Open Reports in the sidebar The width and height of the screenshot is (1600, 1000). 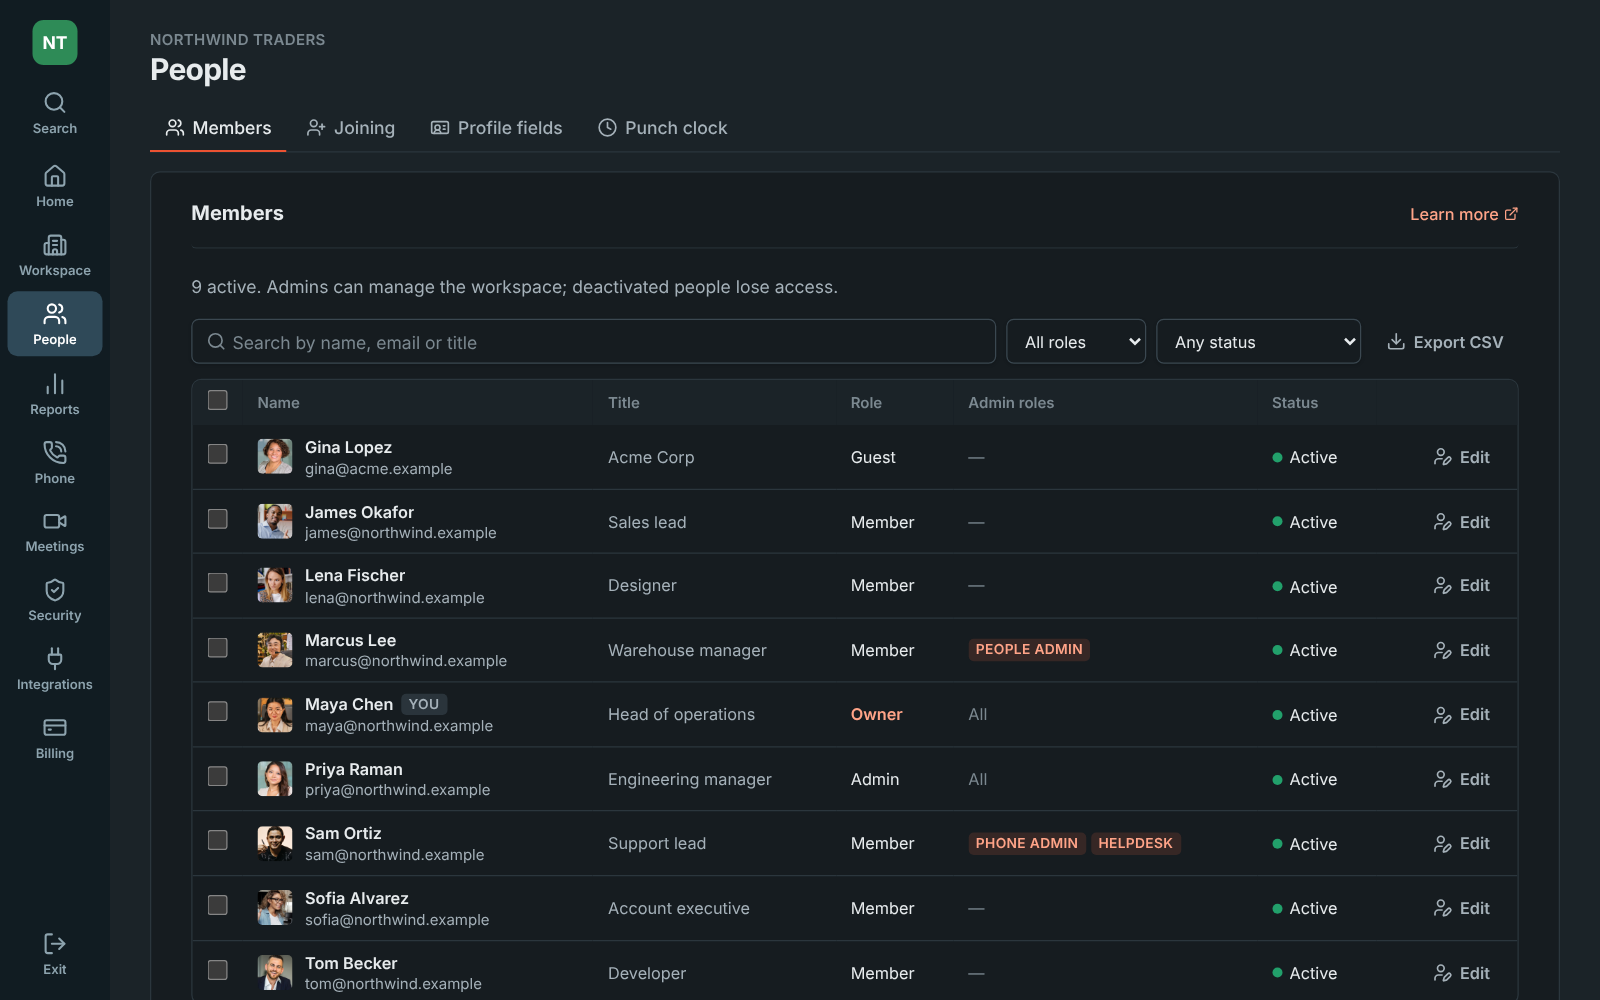point(55,395)
